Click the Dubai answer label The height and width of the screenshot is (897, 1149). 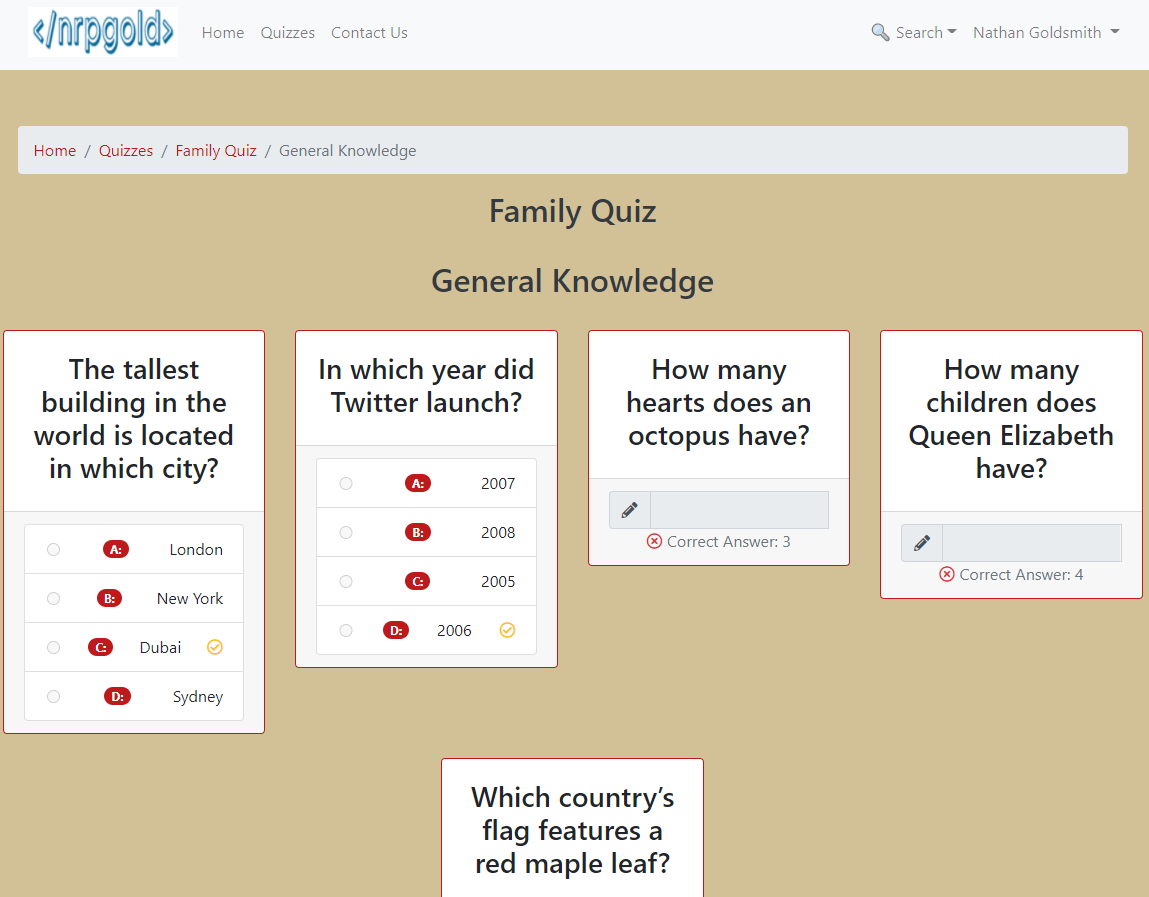160,648
